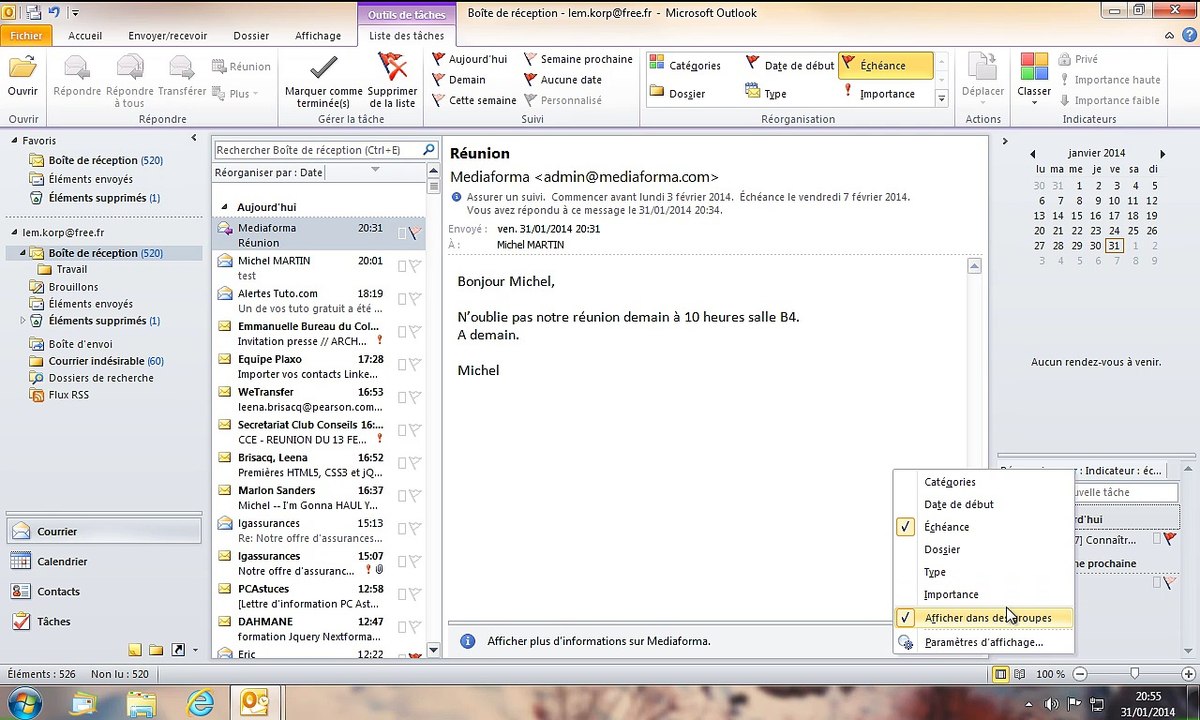The height and width of the screenshot is (720, 1200).
Task: Toggle the Échéance arrangement in ribbon
Action: (x=885, y=65)
